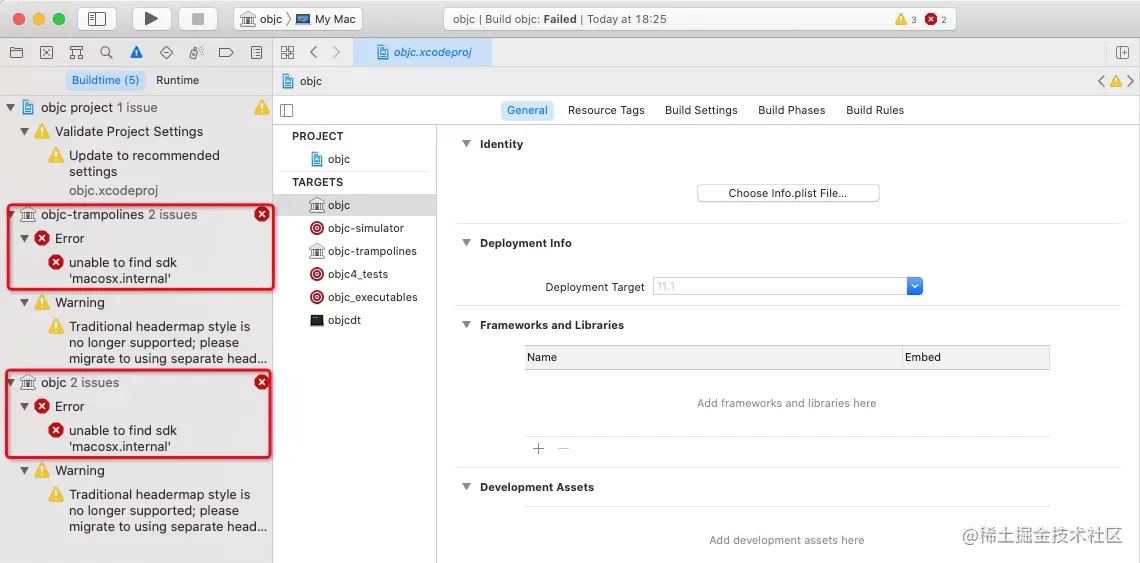1140x563 pixels.
Task: Open the Find navigator magnifier
Action: [106, 52]
